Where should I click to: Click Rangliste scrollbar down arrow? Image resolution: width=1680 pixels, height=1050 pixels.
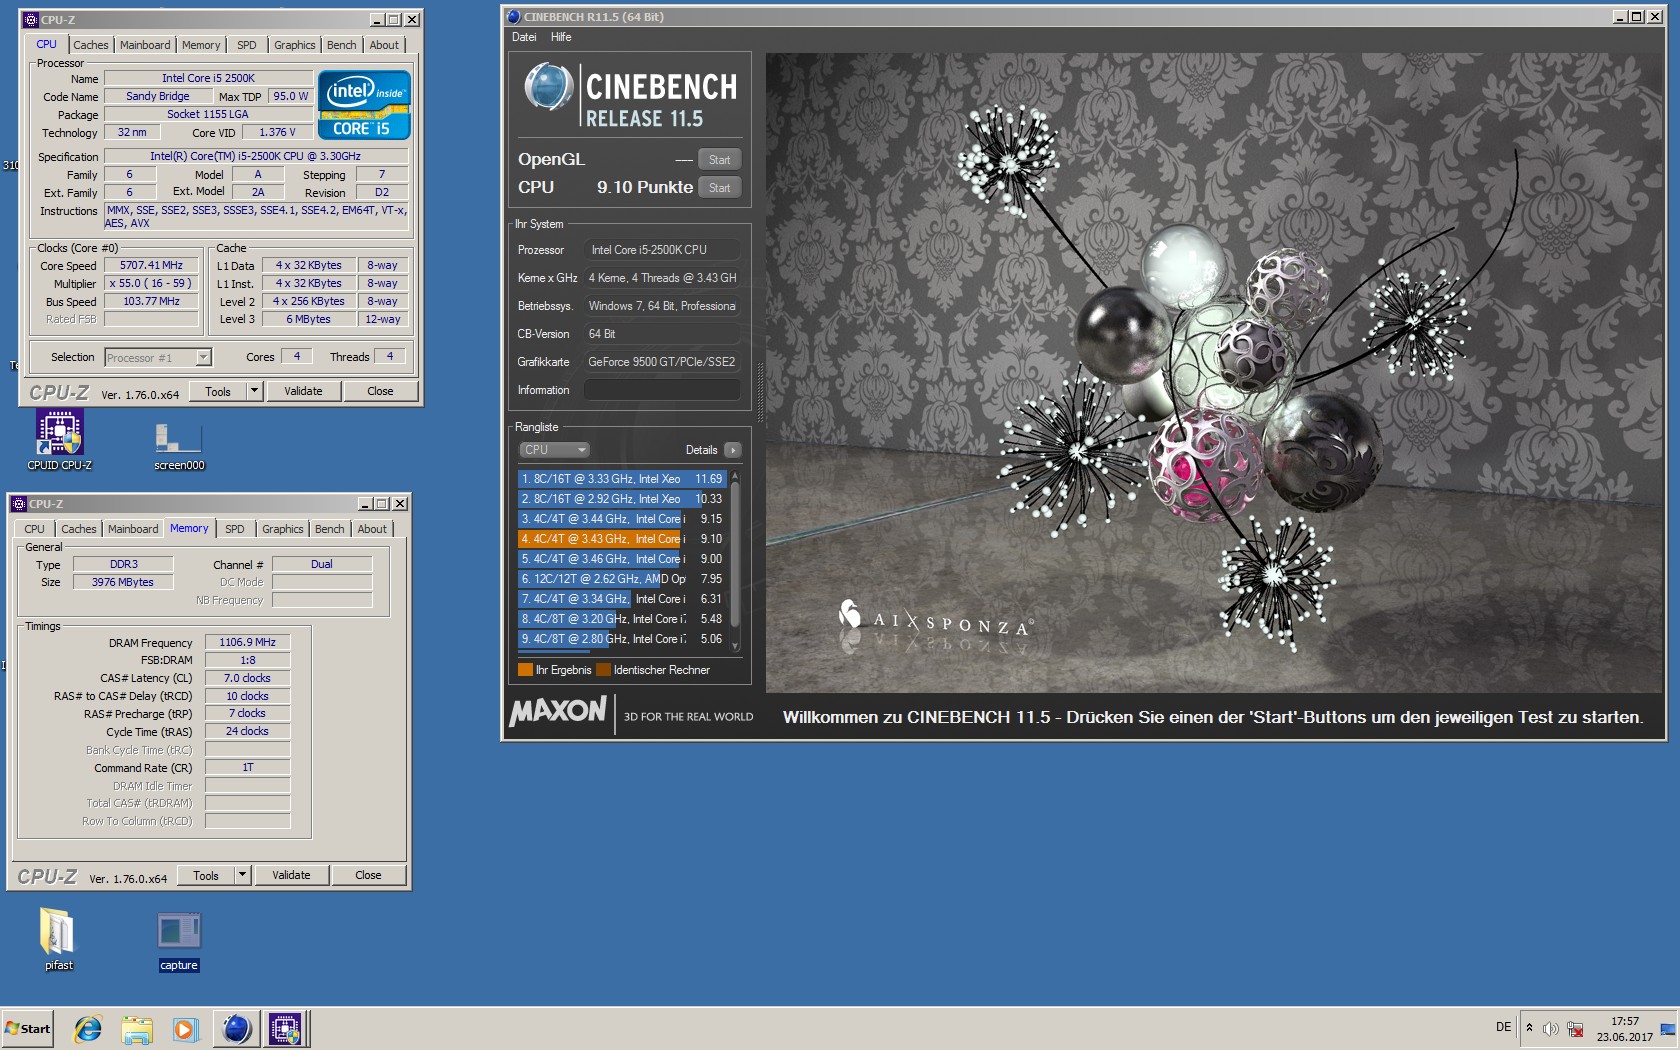tap(736, 646)
